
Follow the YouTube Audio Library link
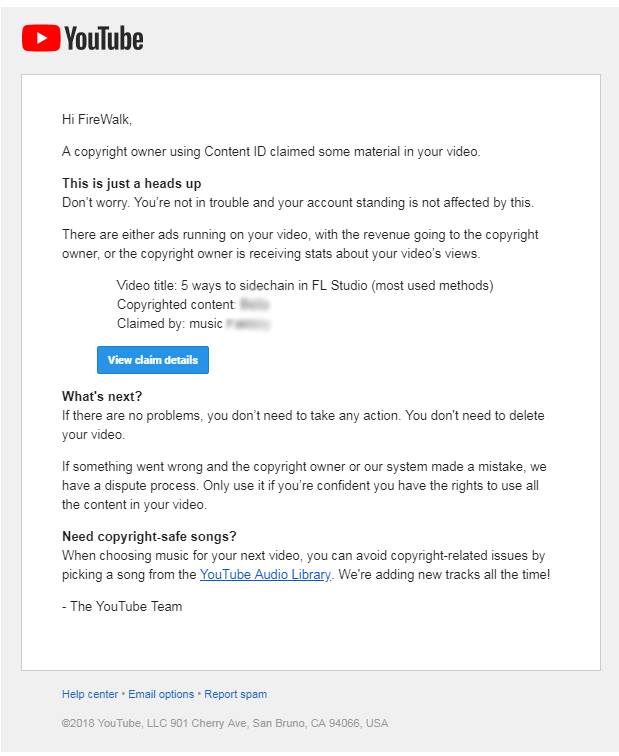coord(265,575)
